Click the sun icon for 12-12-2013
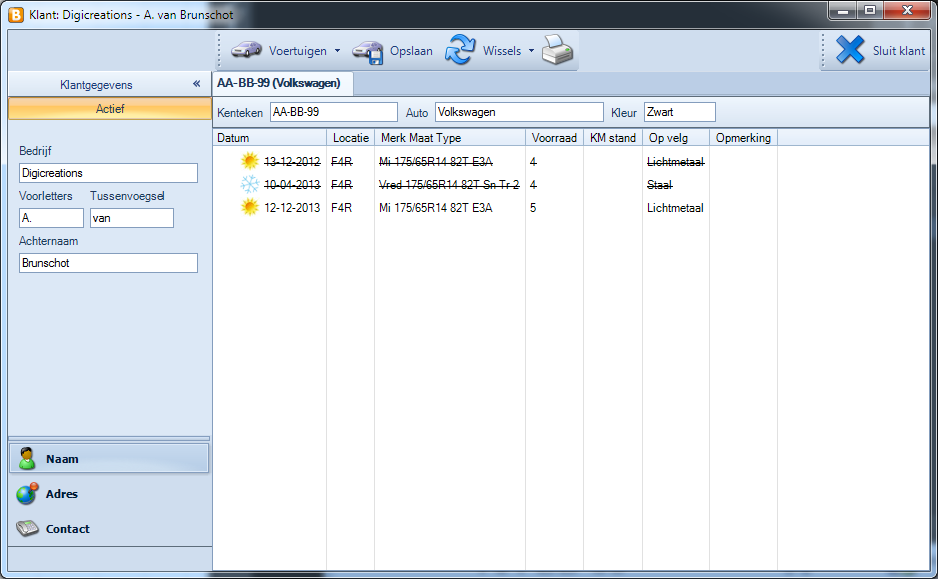 249,208
